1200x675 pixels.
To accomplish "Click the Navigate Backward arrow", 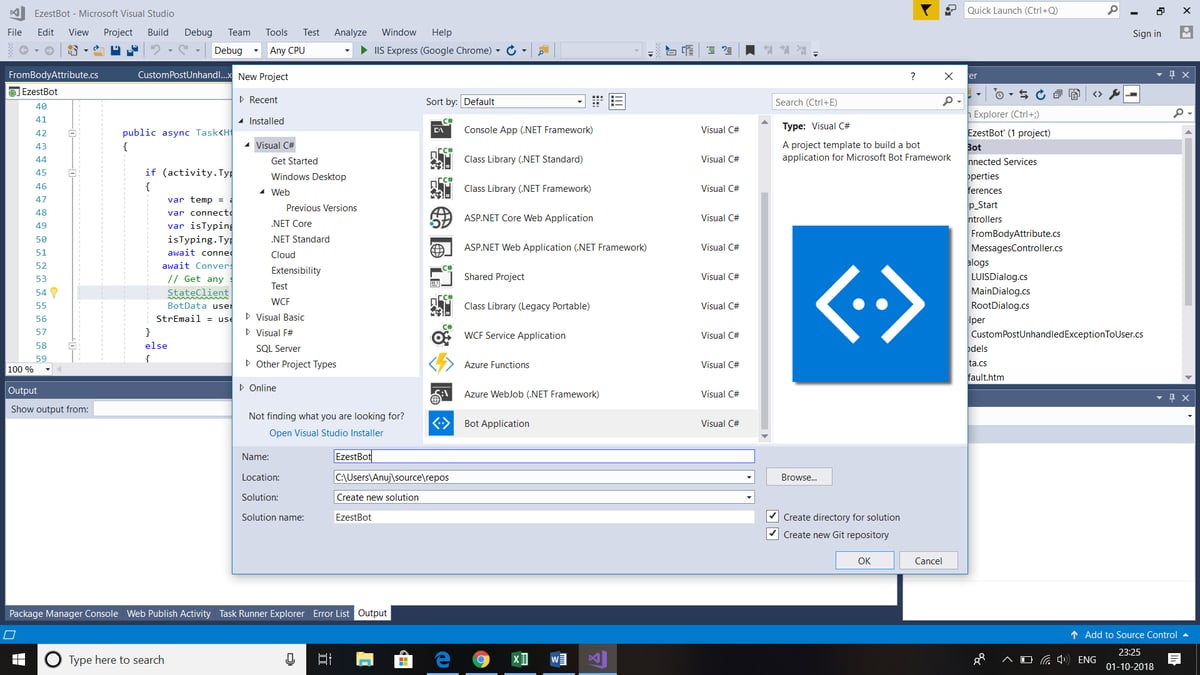I will coord(25,50).
